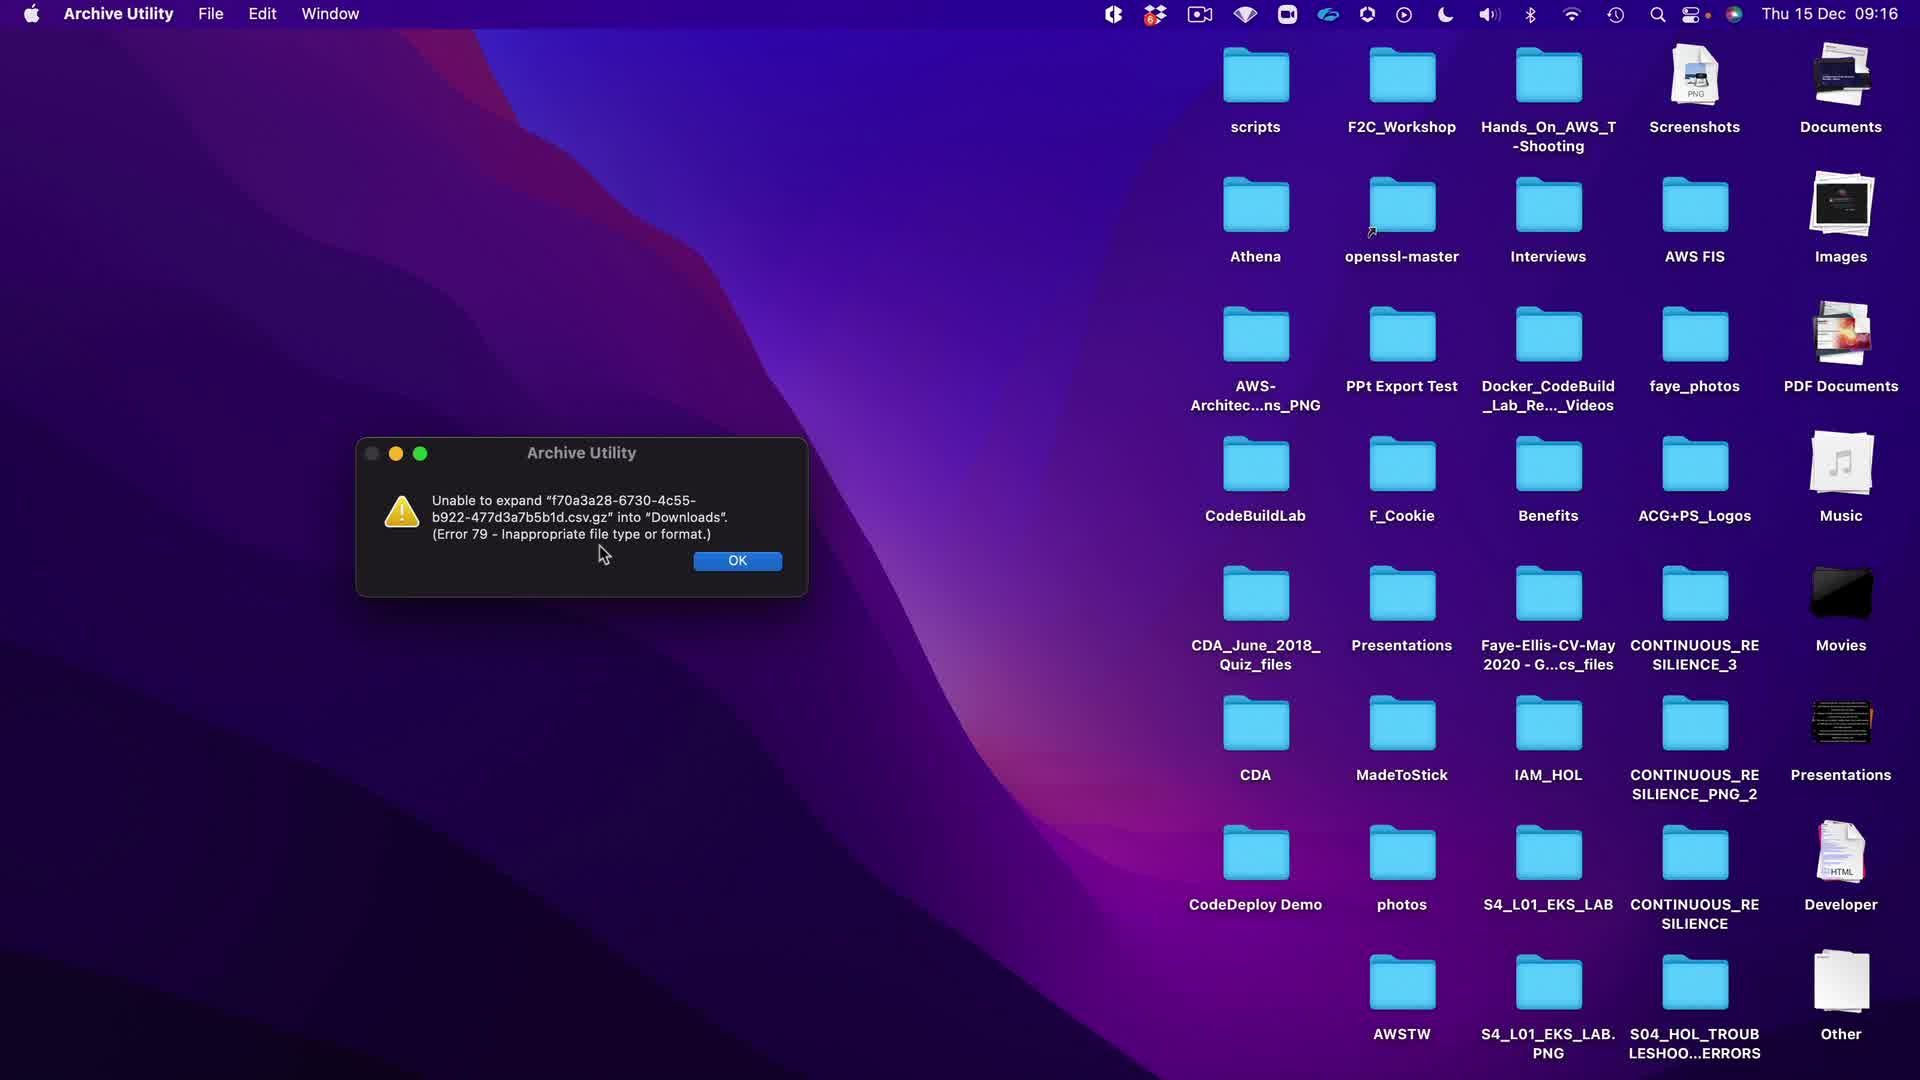Click the Dropbox menu bar icon
Image resolution: width=1920 pixels, height=1080 pixels.
pyautogui.click(x=1155, y=14)
